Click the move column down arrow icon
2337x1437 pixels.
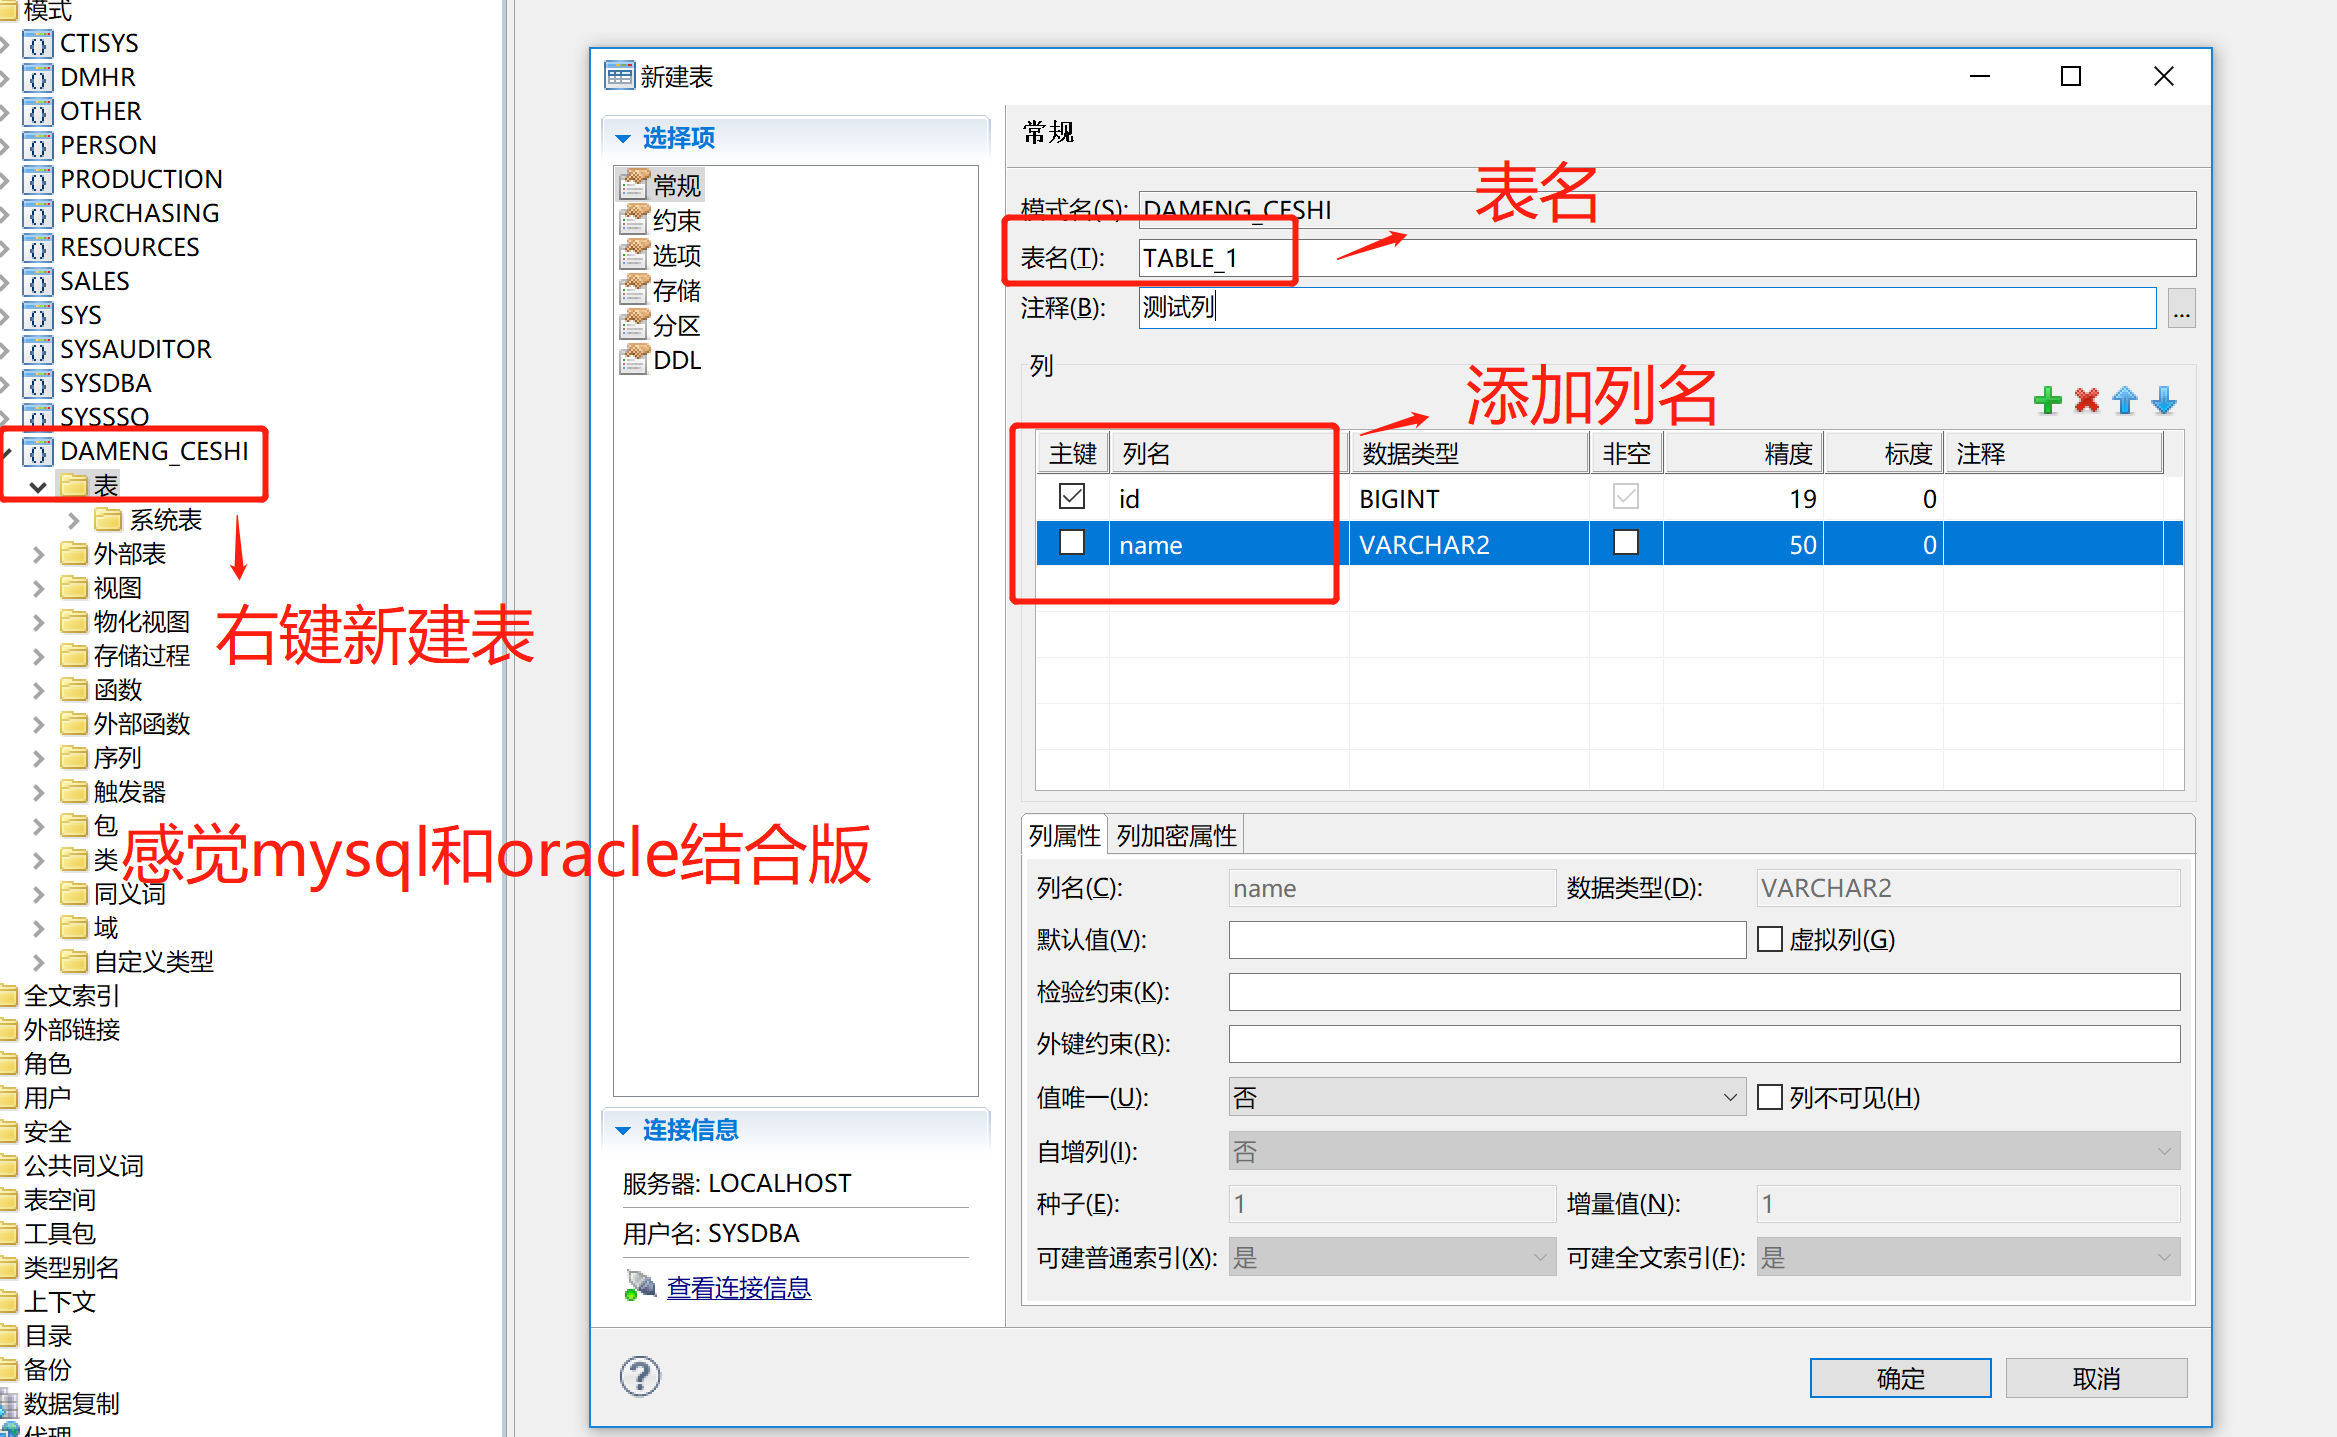(x=2164, y=401)
